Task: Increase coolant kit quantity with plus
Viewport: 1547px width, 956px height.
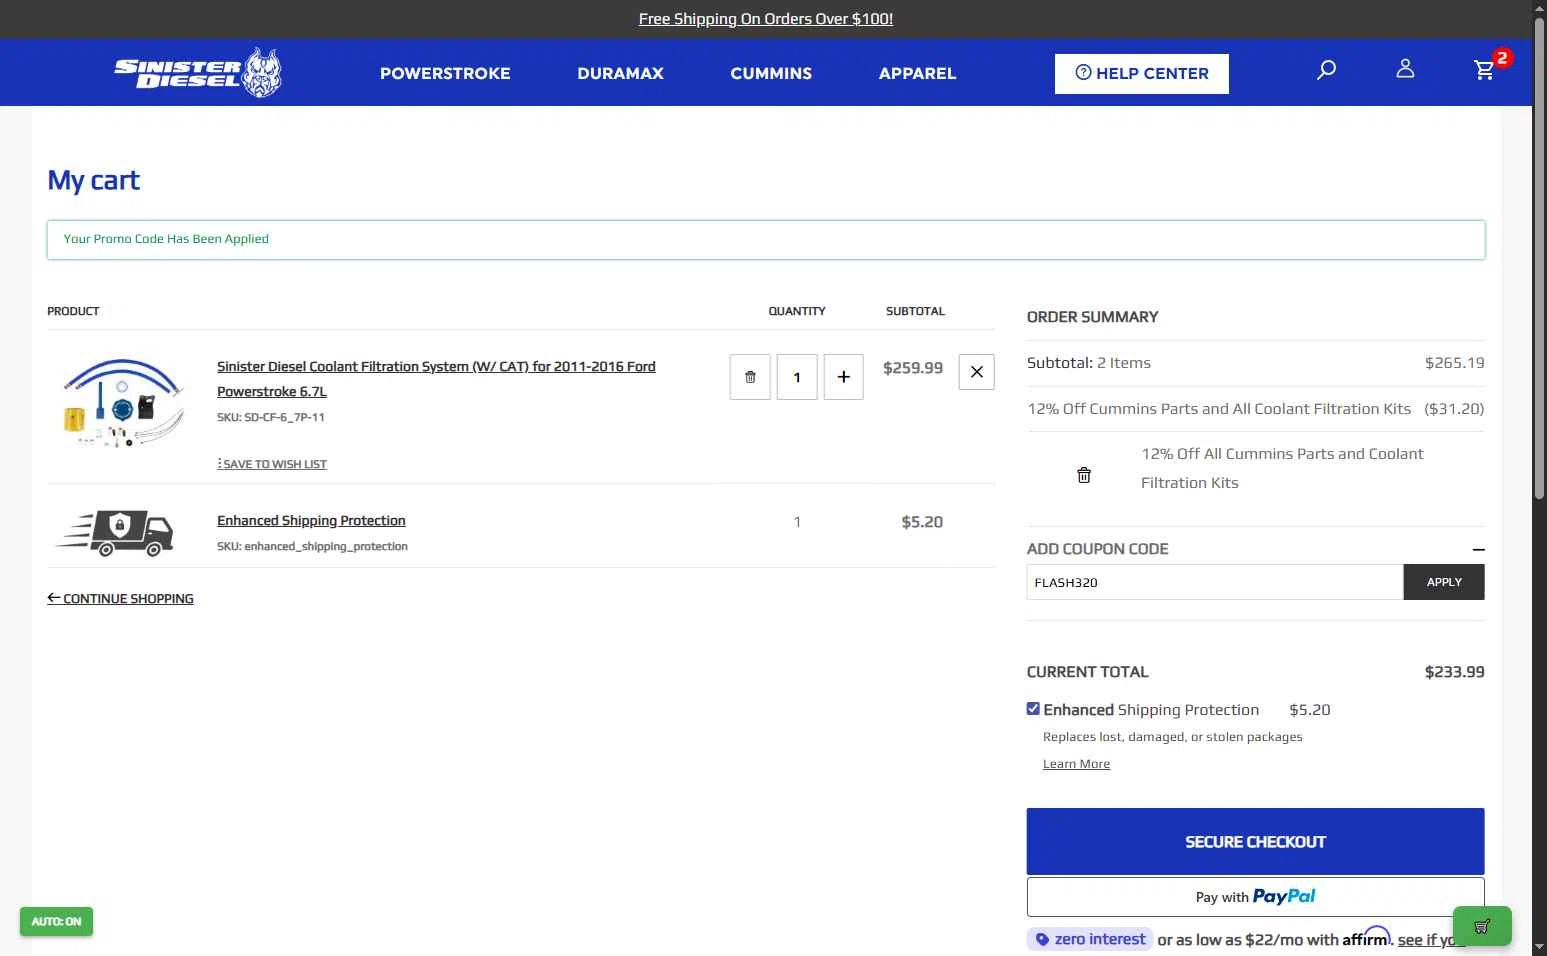Action: point(843,377)
